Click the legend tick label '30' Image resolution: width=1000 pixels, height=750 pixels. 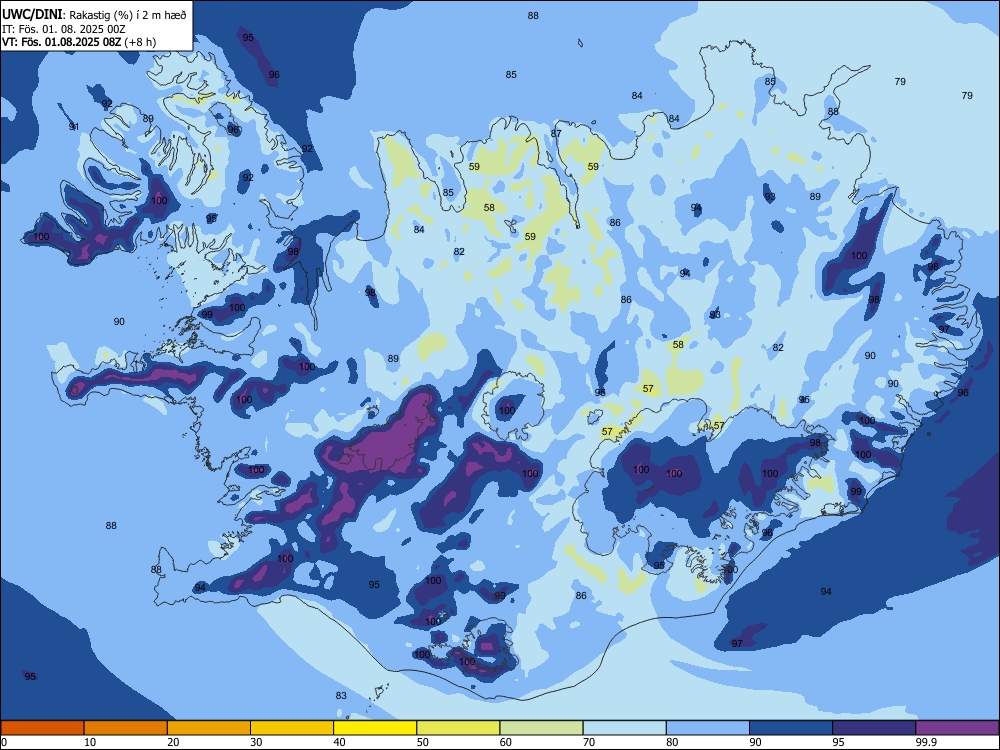[256, 742]
